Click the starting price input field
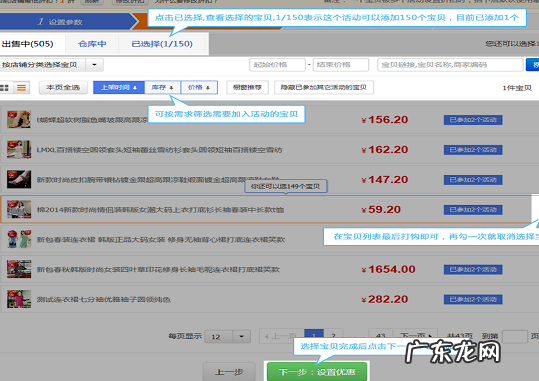This screenshot has width=539, height=381. [277, 65]
